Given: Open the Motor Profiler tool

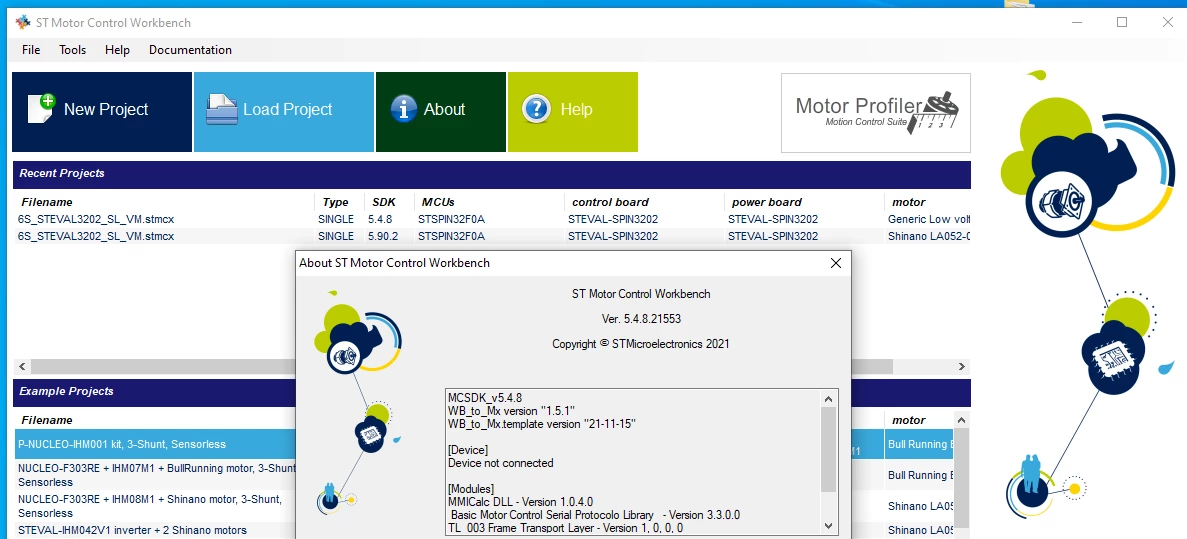Looking at the screenshot, I should (876, 113).
